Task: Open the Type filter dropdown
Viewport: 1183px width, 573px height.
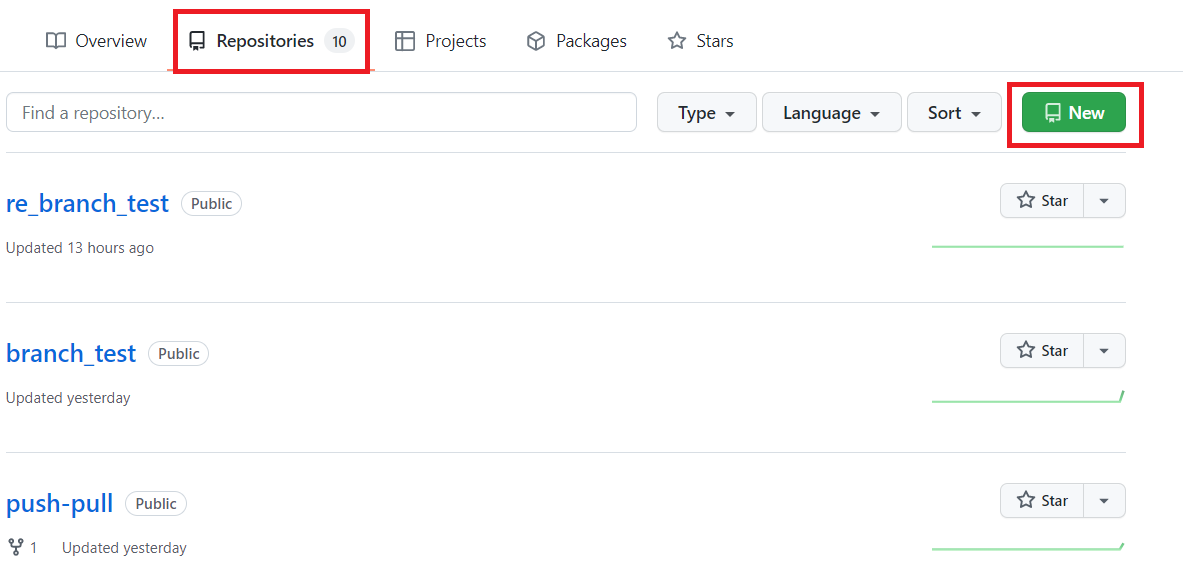Action: coord(706,112)
